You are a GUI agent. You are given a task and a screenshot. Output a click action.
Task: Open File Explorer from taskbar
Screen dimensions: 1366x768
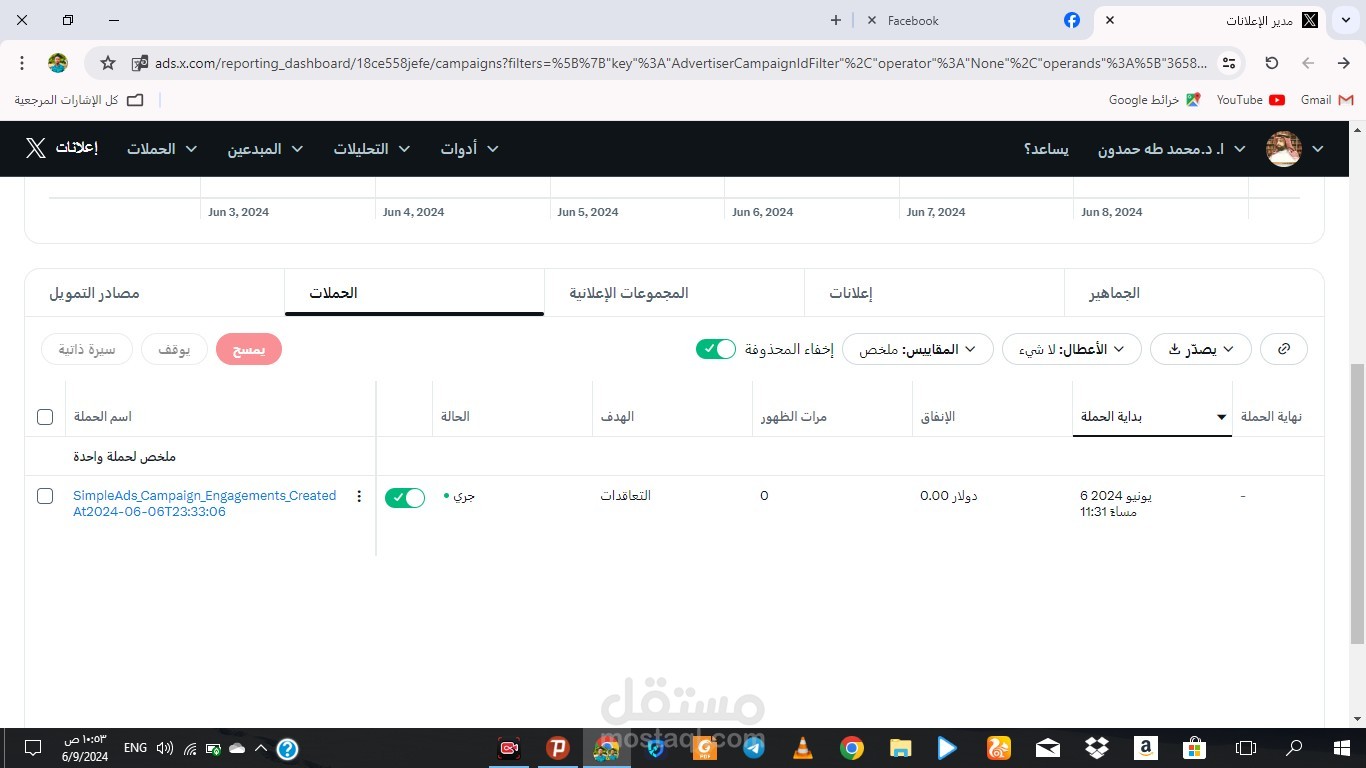[x=901, y=748]
